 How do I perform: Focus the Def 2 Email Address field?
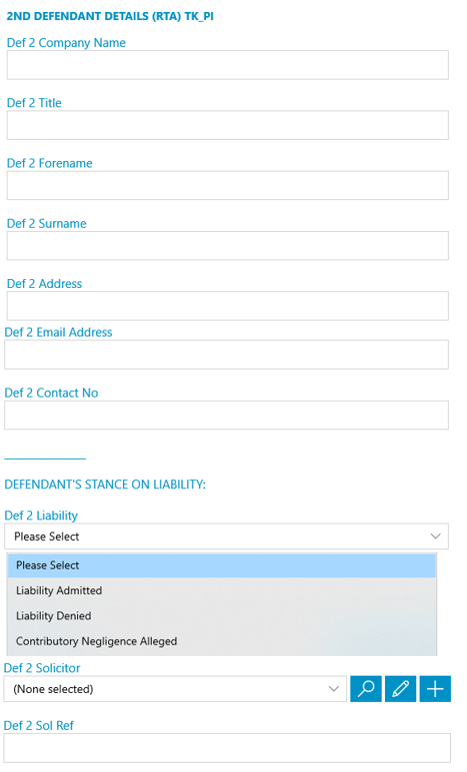(x=226, y=354)
